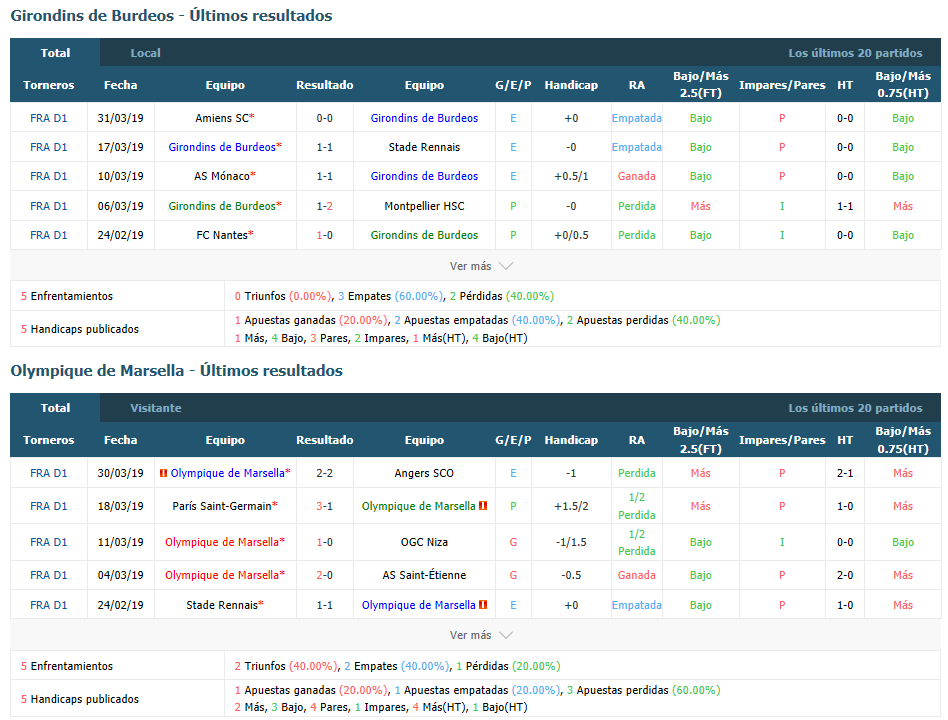Screen dimensions: 948x720
Task: Open FRA D1 link in 17/03/19 Burdeos row
Action: tap(48, 147)
